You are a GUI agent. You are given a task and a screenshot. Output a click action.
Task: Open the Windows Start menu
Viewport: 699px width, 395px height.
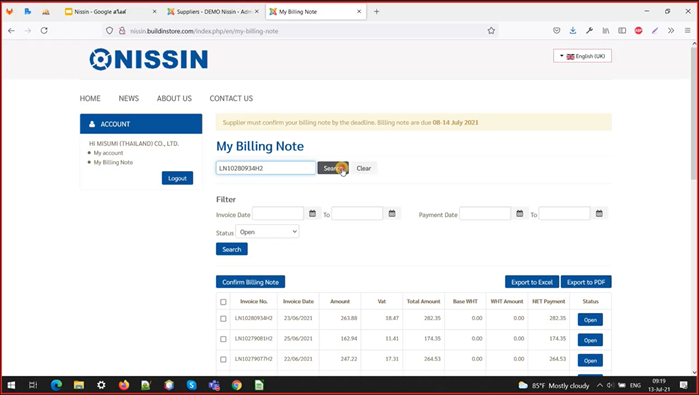pos(11,385)
